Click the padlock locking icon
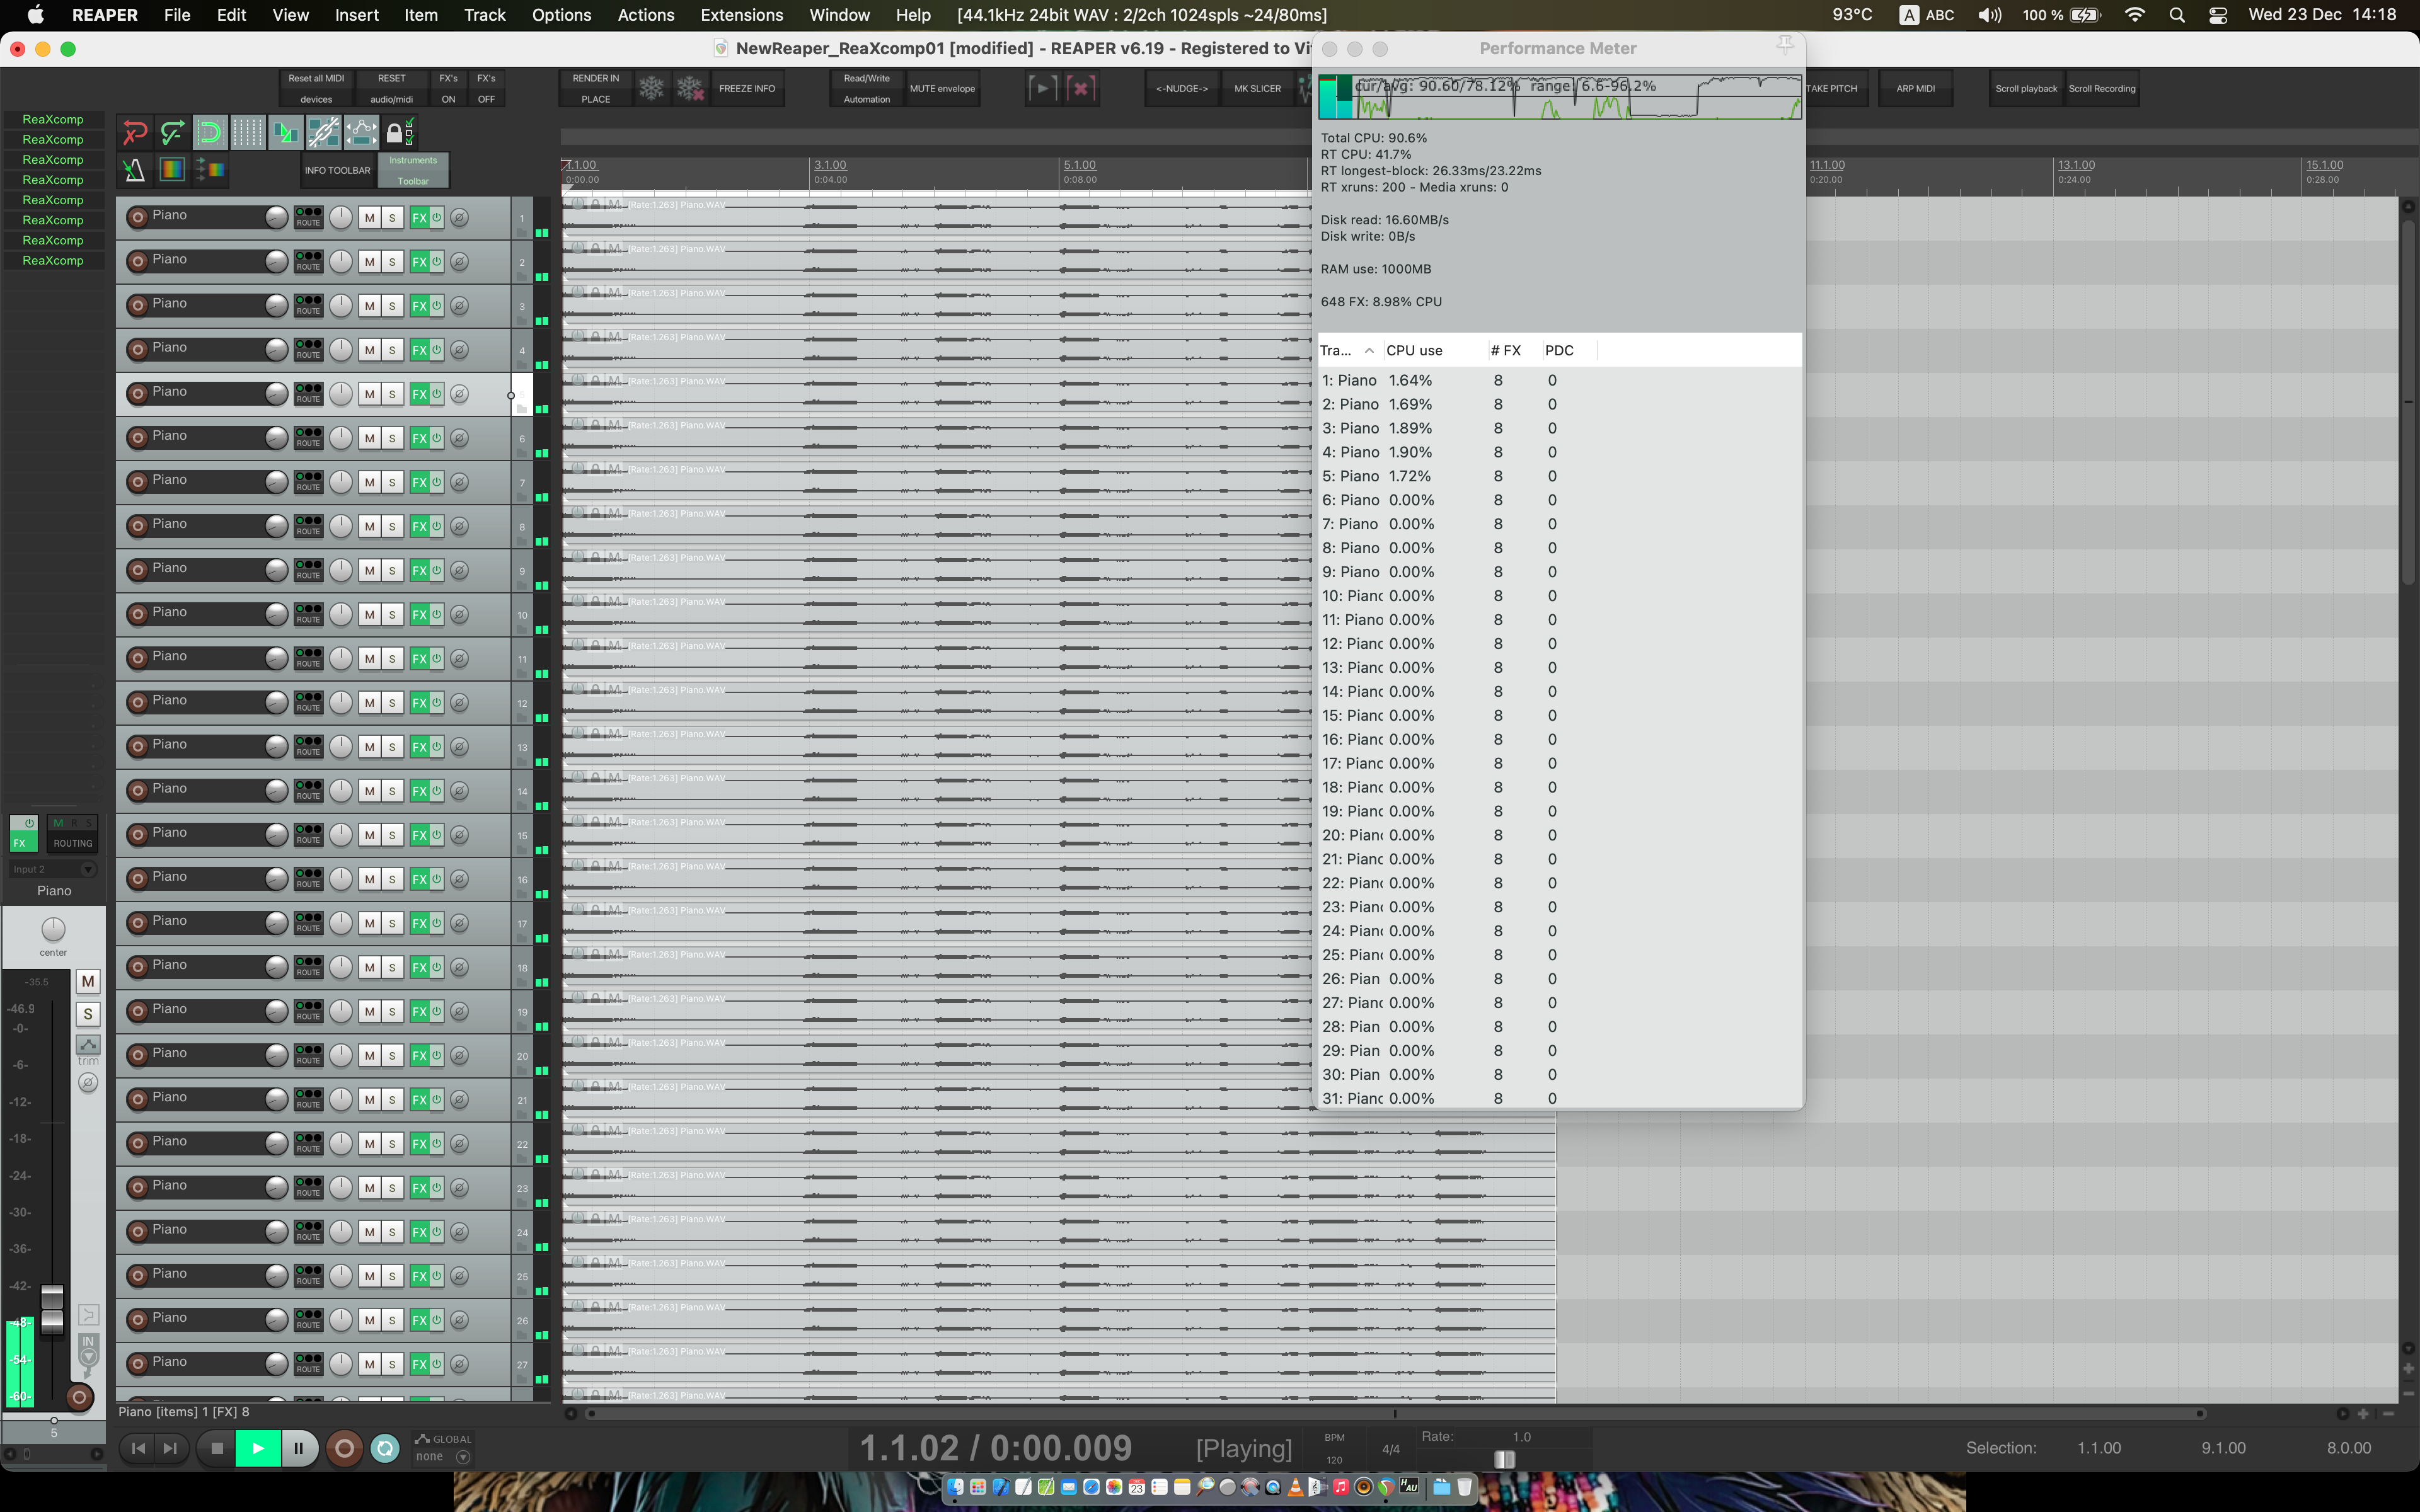 399,132
